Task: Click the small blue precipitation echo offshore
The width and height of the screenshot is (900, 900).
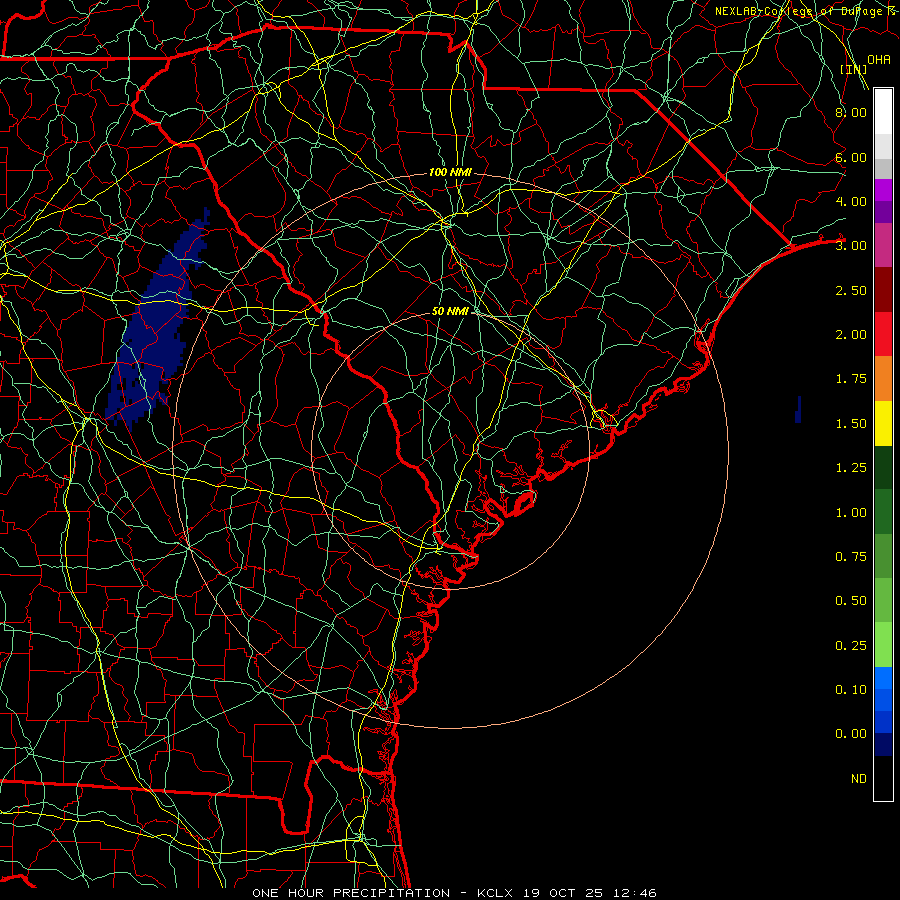Action: (798, 409)
